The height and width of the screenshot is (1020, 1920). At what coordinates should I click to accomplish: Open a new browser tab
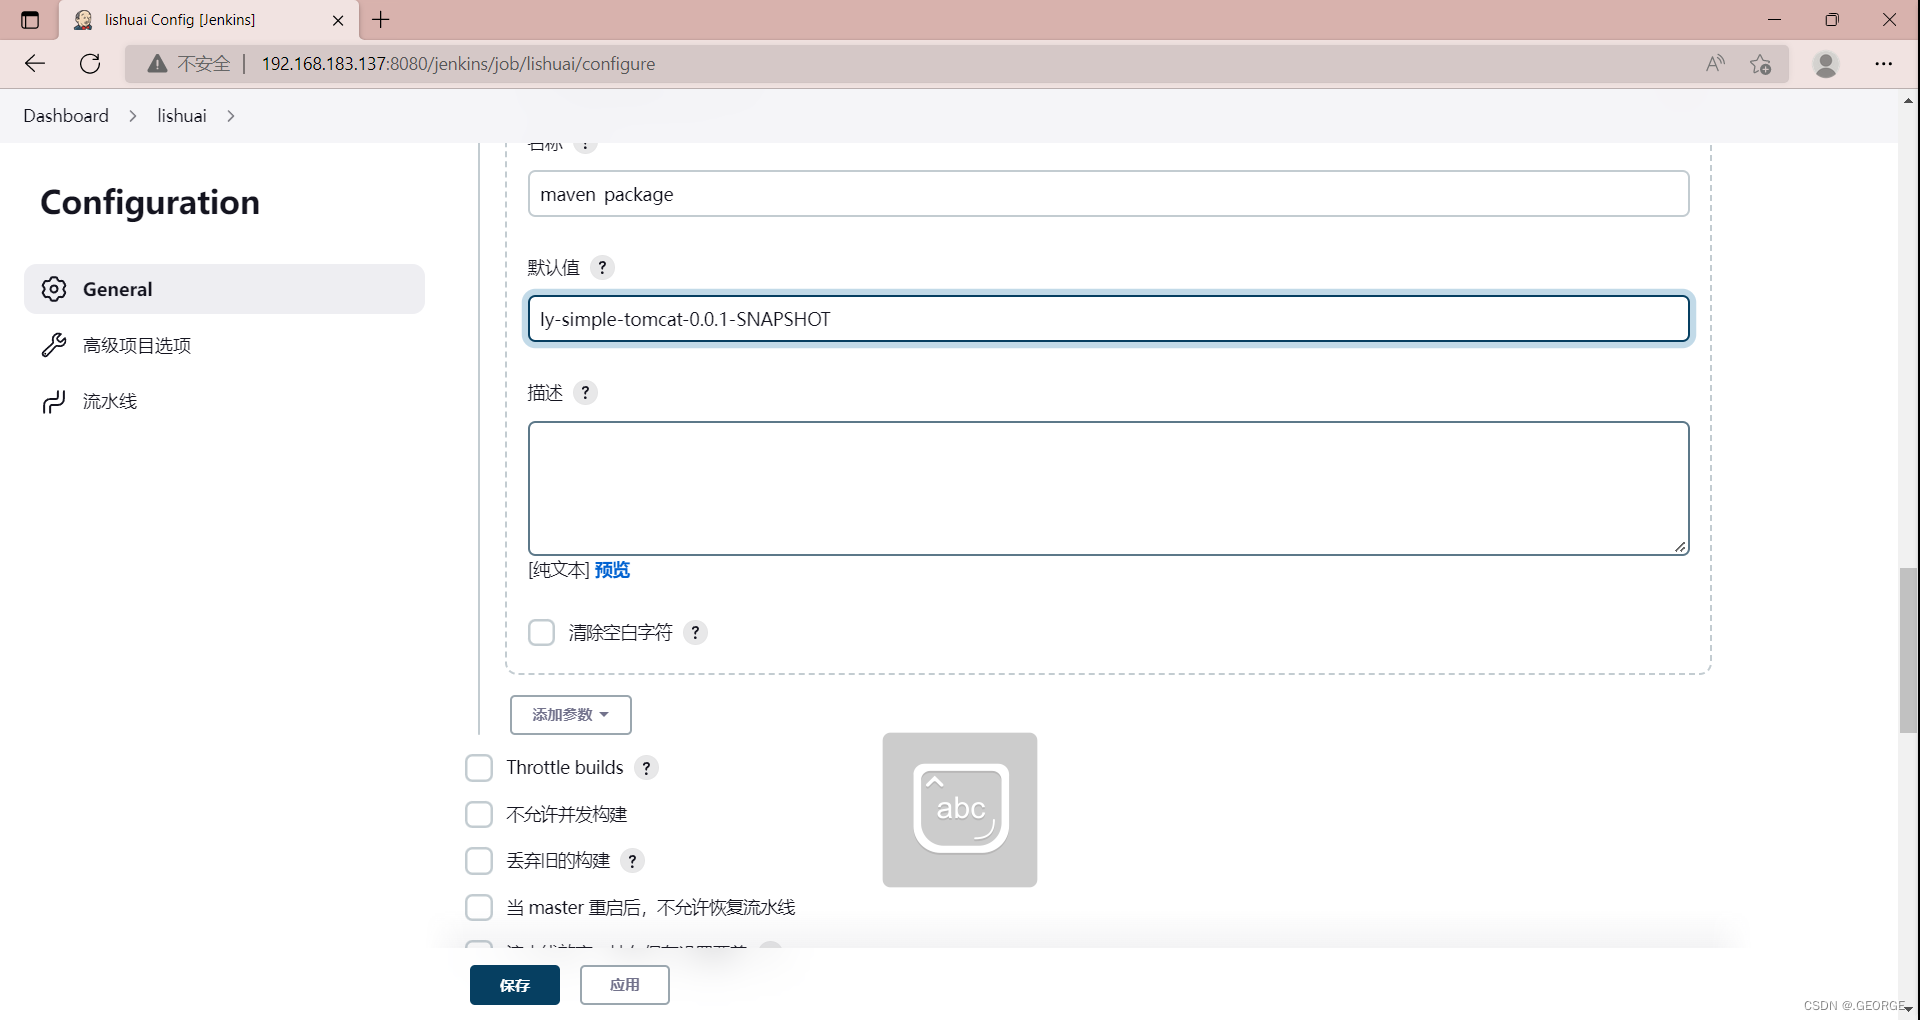381,19
